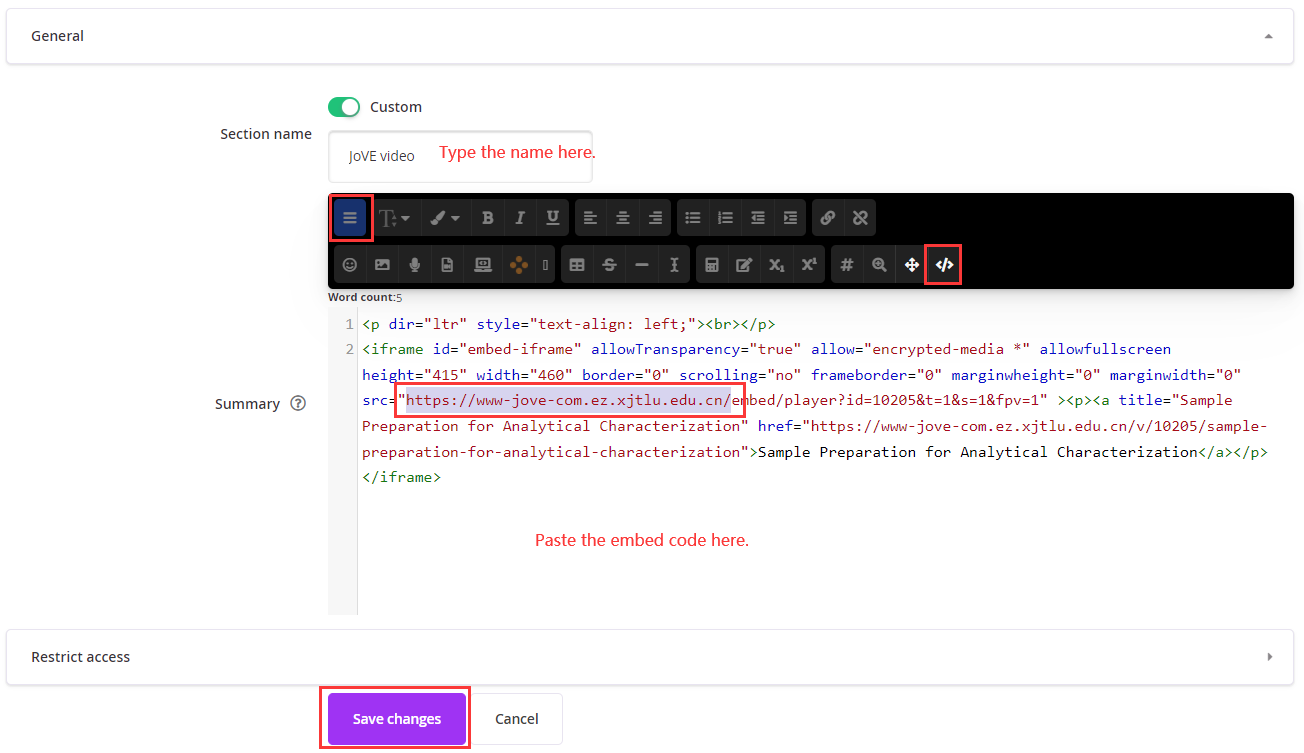Indent the paragraph
The height and width of the screenshot is (753, 1304).
(x=791, y=218)
